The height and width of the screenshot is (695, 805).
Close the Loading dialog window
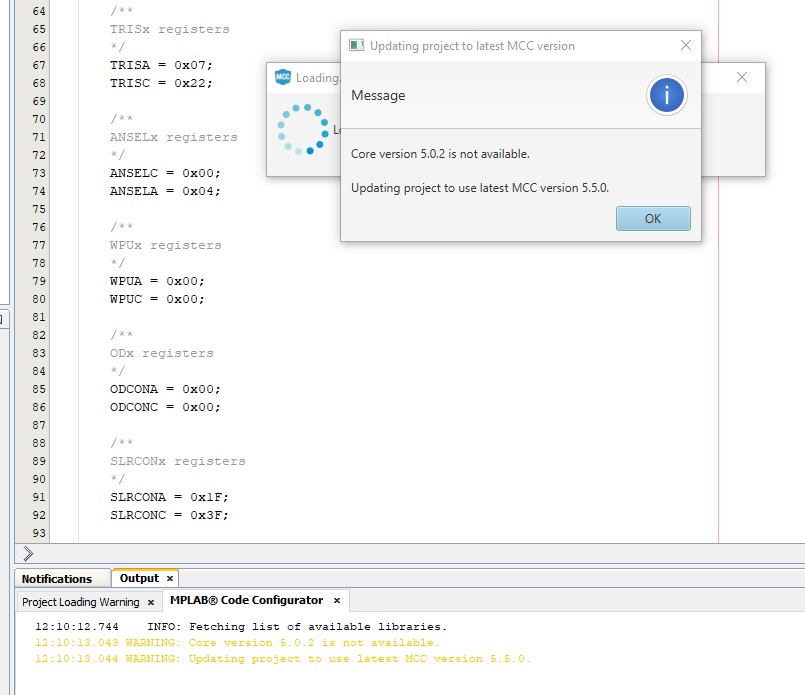742,77
